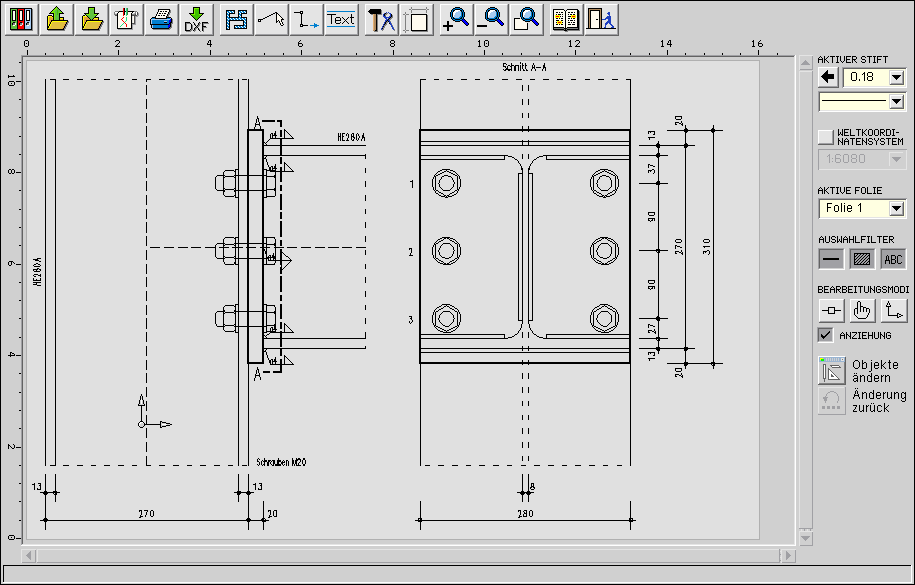The image size is (915, 585).
Task: Open the line style dropdown
Action: [896, 101]
